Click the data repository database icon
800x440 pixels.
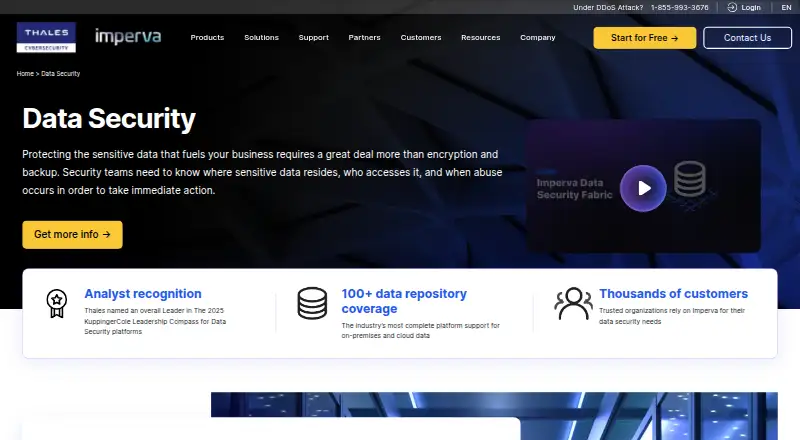coord(312,303)
